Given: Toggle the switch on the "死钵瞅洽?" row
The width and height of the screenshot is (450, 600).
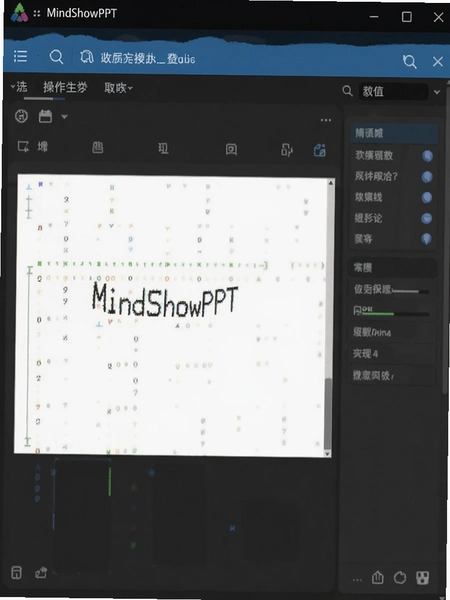Looking at the screenshot, I should (x=427, y=177).
